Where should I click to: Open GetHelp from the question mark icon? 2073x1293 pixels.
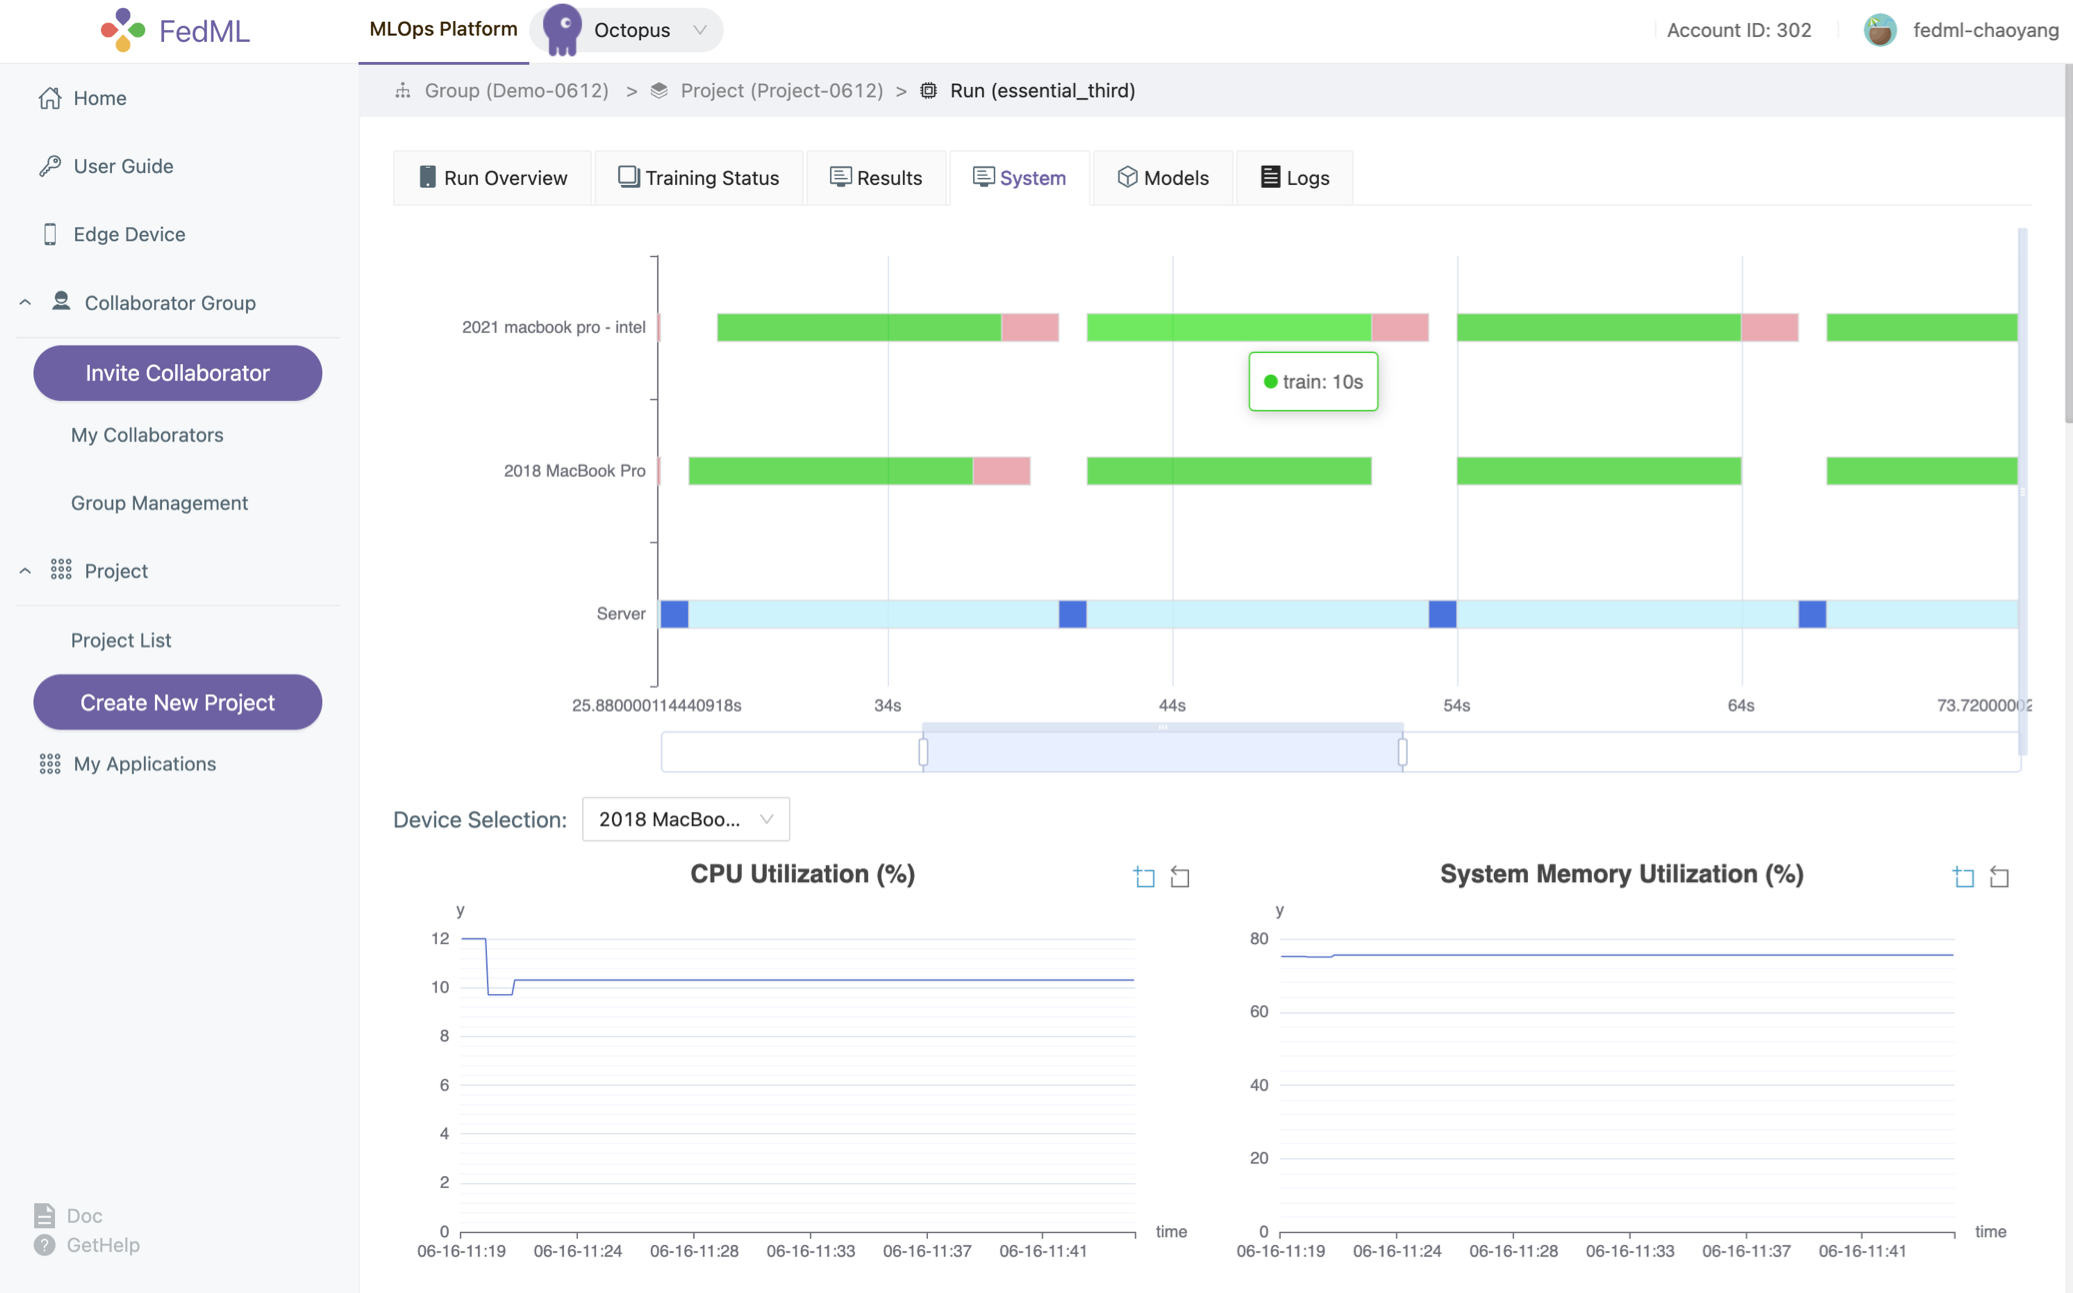click(44, 1245)
